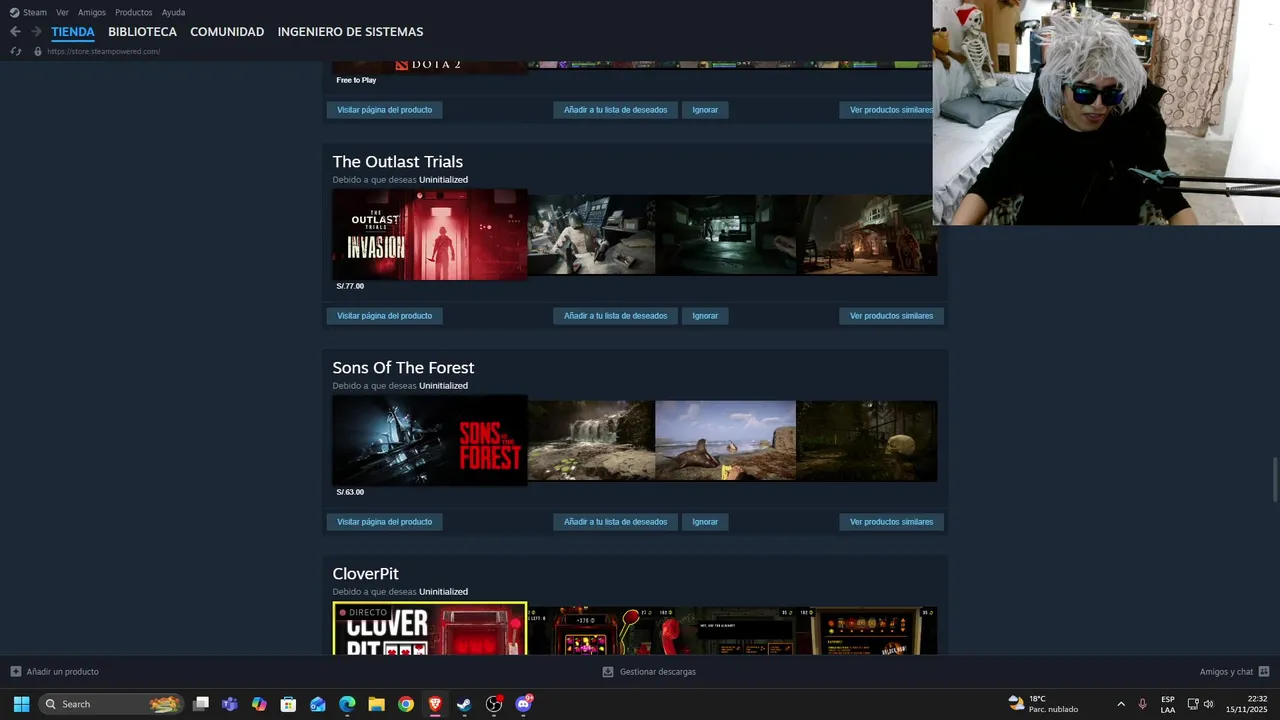Open Microsoft Store from the taskbar
1280x720 pixels.
pyautogui.click(x=288, y=704)
